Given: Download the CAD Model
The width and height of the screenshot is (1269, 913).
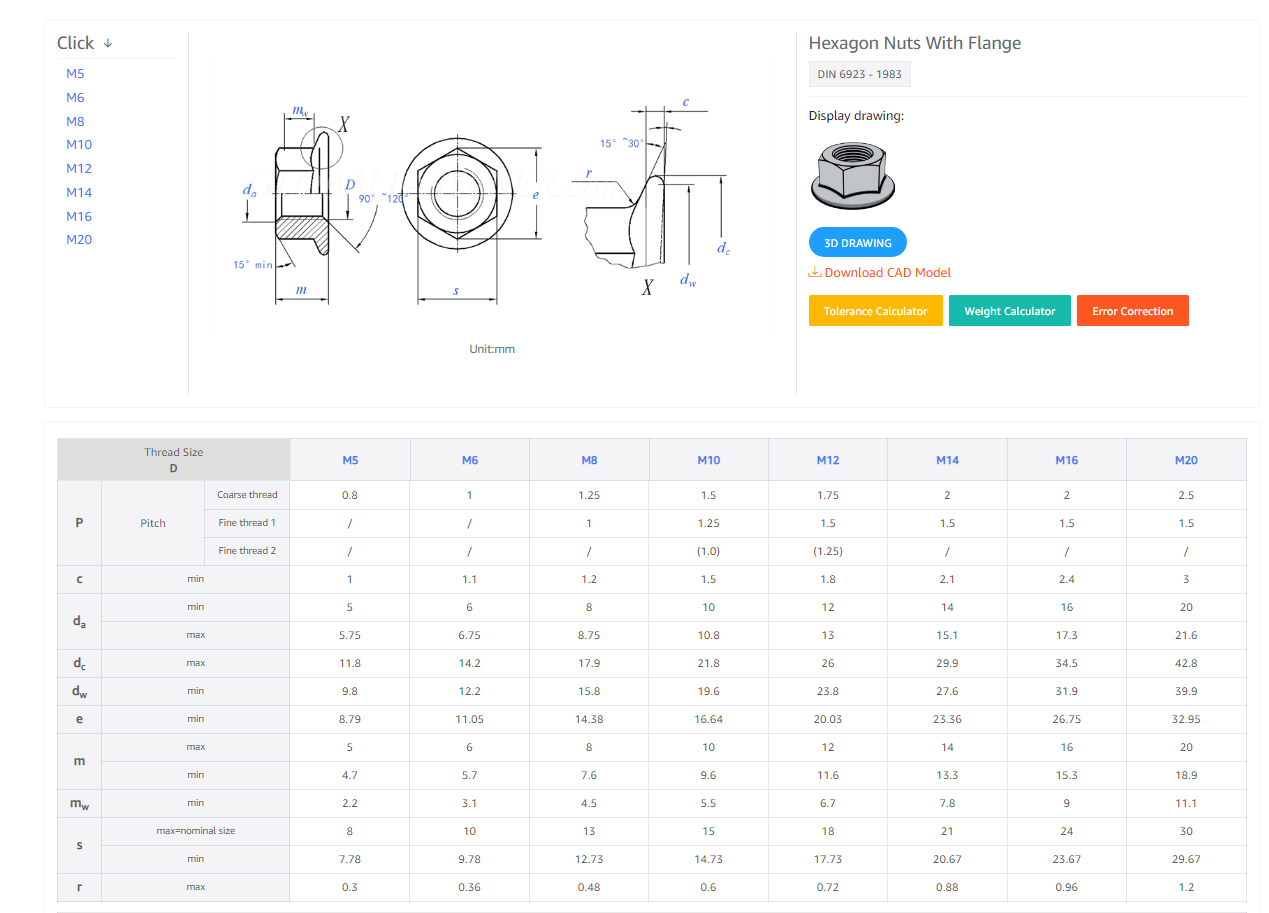Looking at the screenshot, I should click(887, 273).
